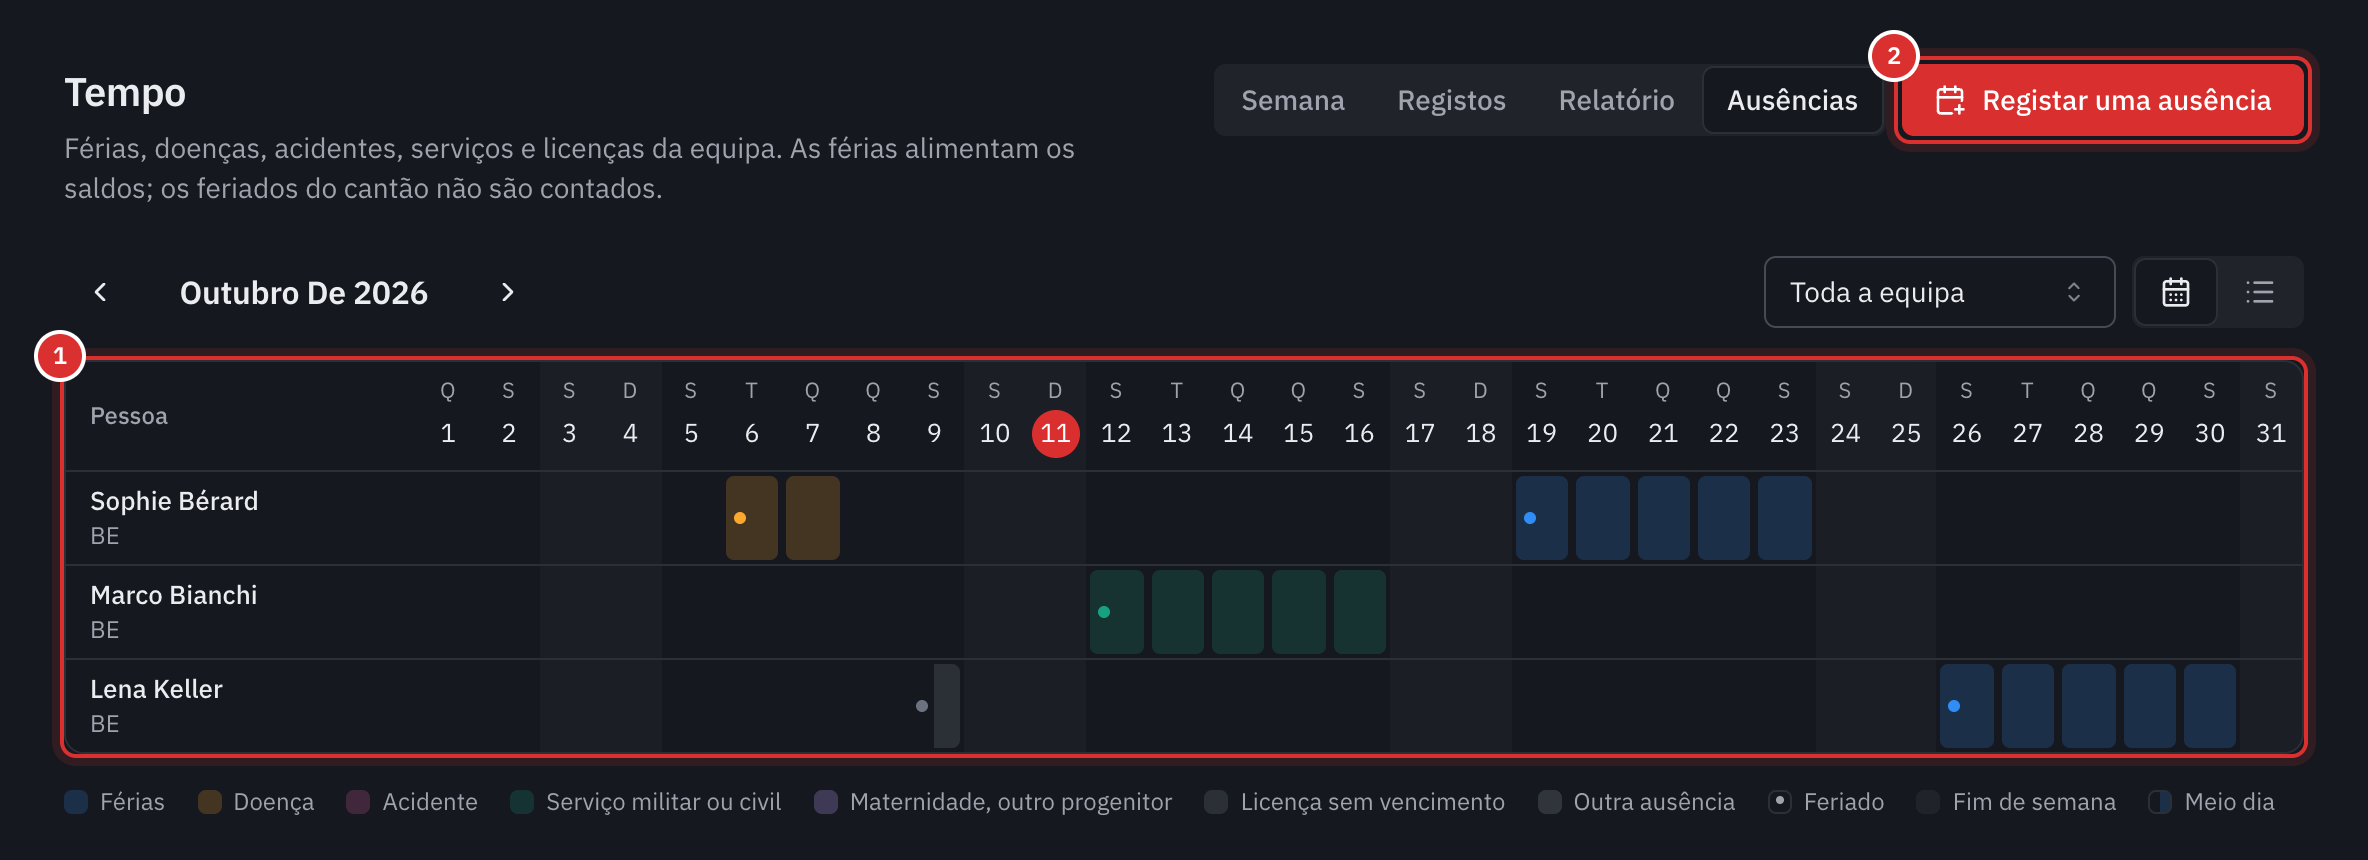Select Marco Bianchi's service block on day 12
2368x860 pixels.
(1117, 612)
